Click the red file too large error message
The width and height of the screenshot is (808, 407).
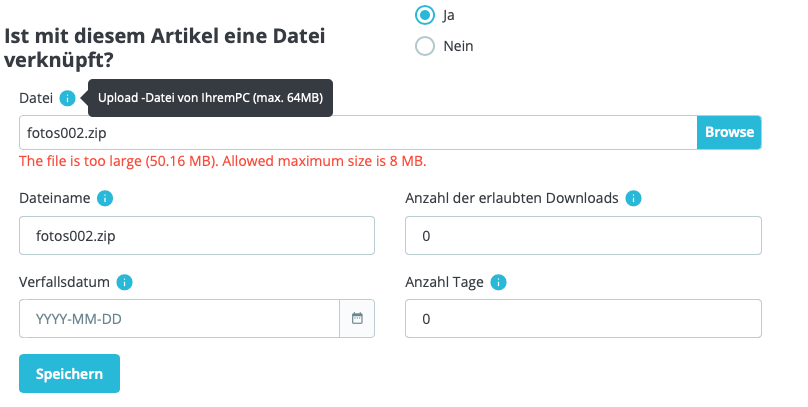(223, 161)
